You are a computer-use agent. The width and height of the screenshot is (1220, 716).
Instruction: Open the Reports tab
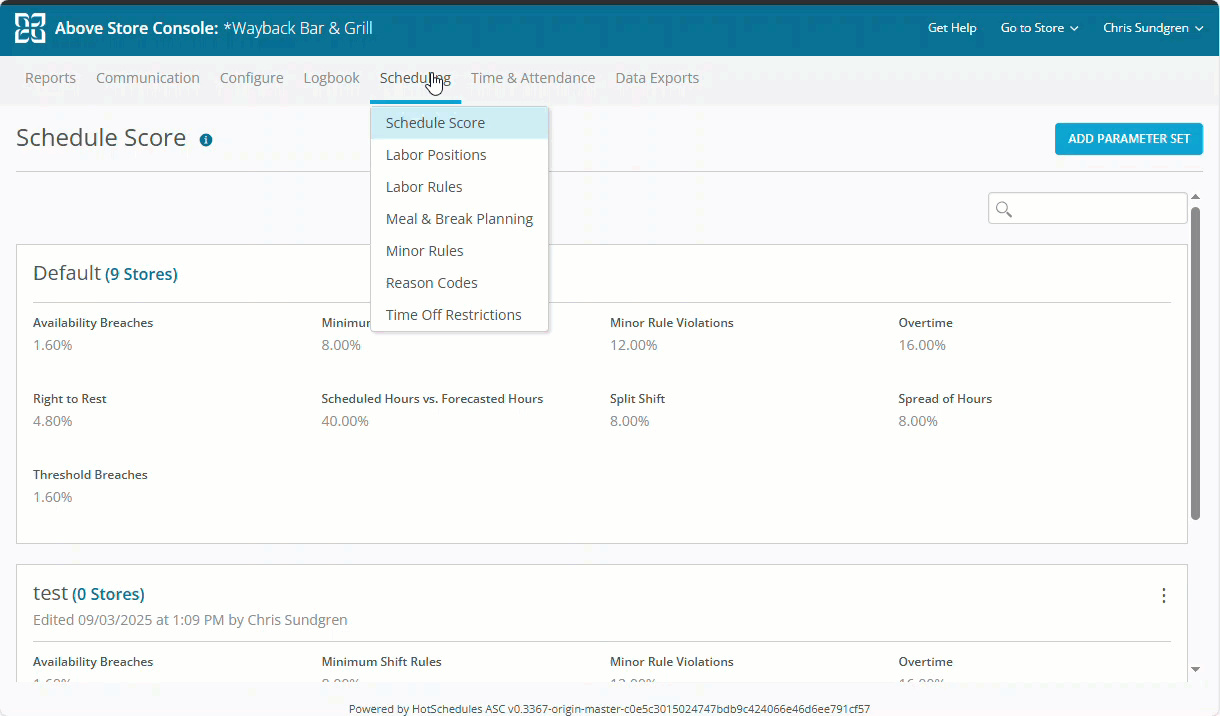[50, 78]
